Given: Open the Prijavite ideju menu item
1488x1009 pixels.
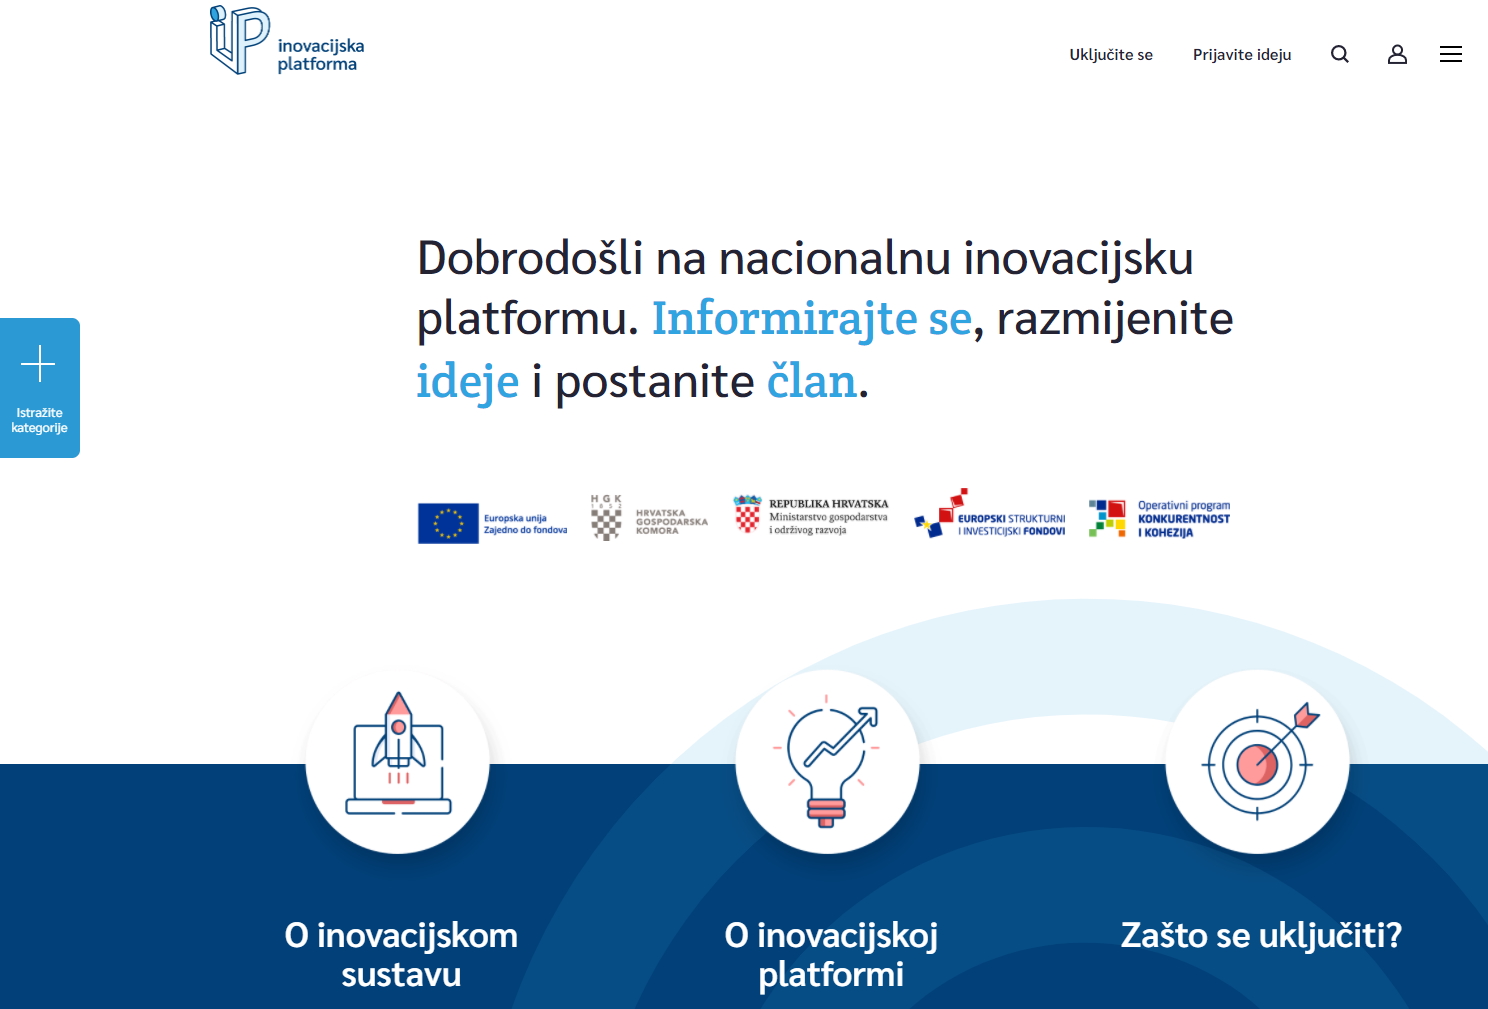Looking at the screenshot, I should (x=1241, y=55).
